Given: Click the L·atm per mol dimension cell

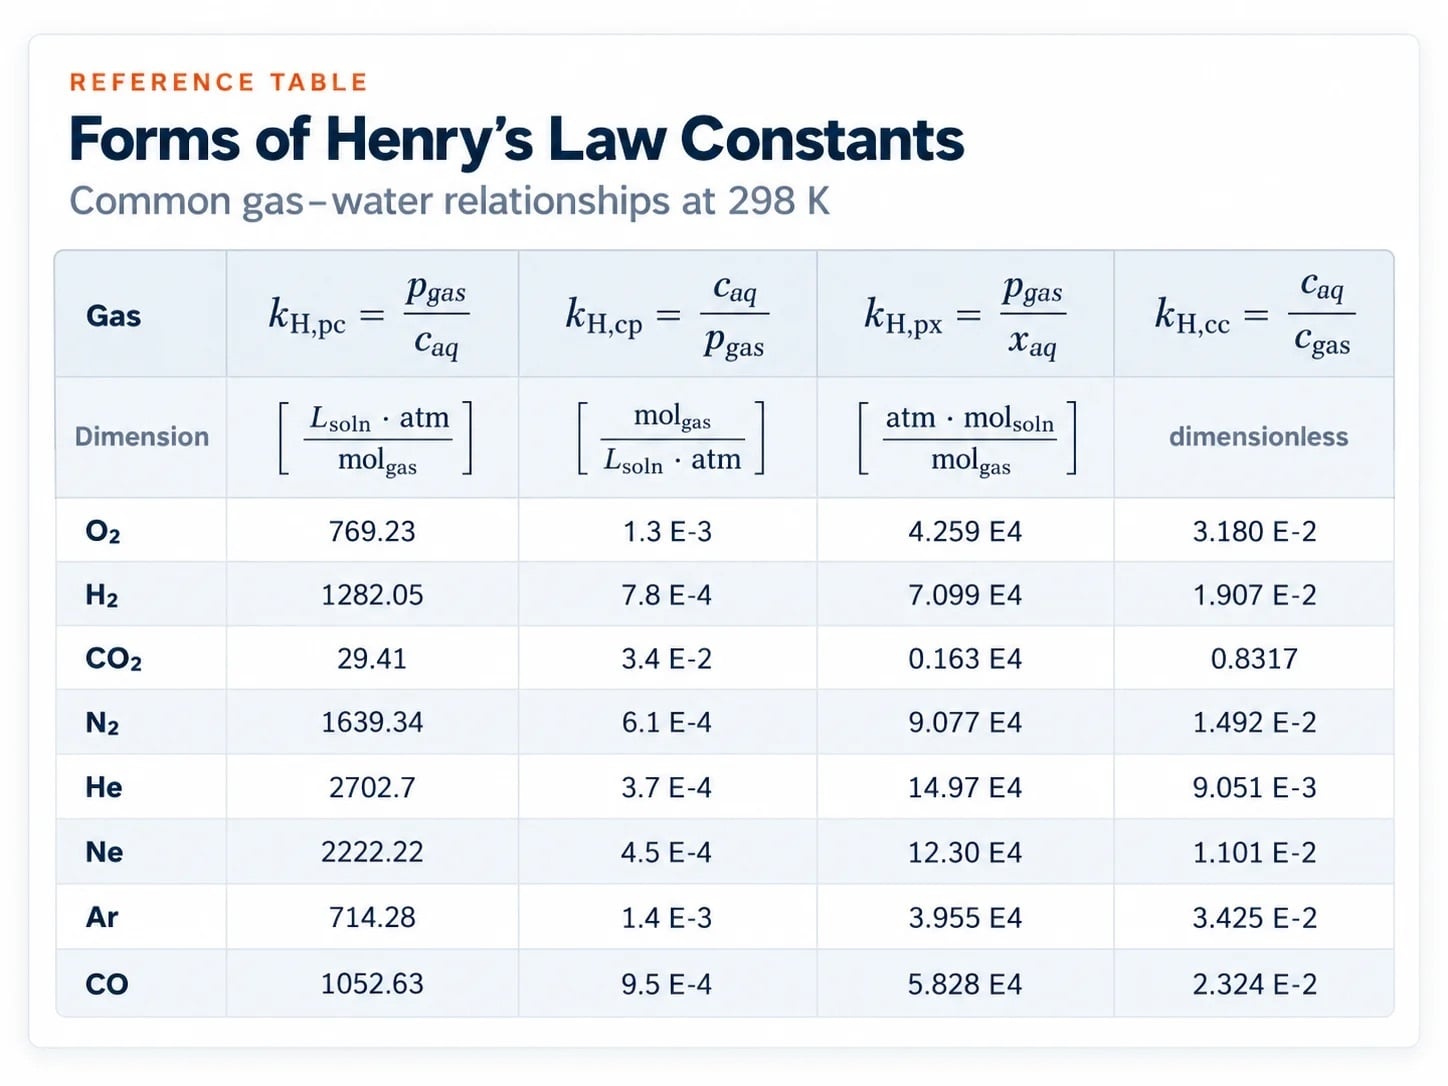Looking at the screenshot, I should click(x=375, y=437).
